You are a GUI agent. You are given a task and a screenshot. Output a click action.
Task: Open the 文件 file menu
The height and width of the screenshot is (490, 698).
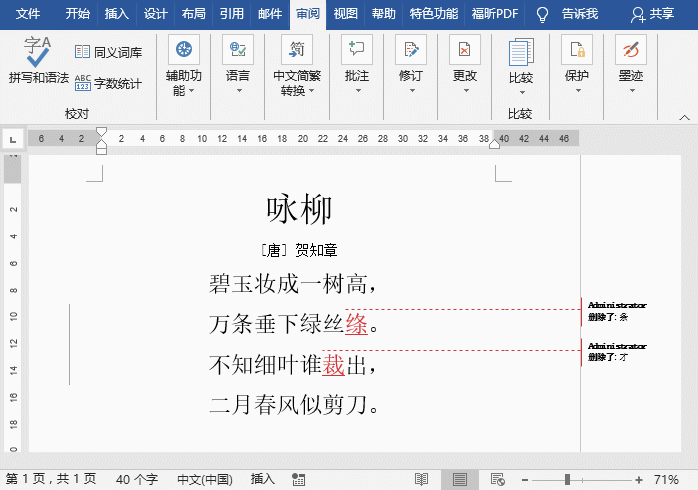[x=28, y=14]
